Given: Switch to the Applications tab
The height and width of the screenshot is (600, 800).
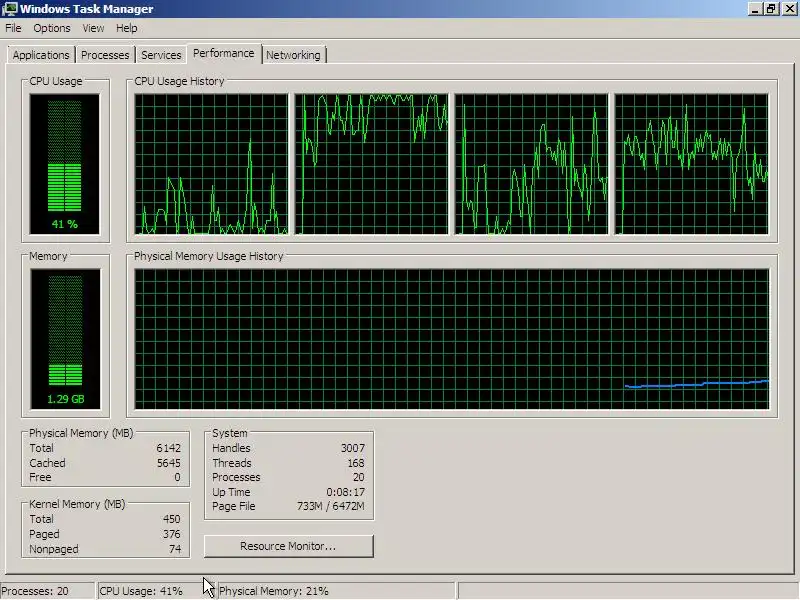Looking at the screenshot, I should [x=41, y=55].
